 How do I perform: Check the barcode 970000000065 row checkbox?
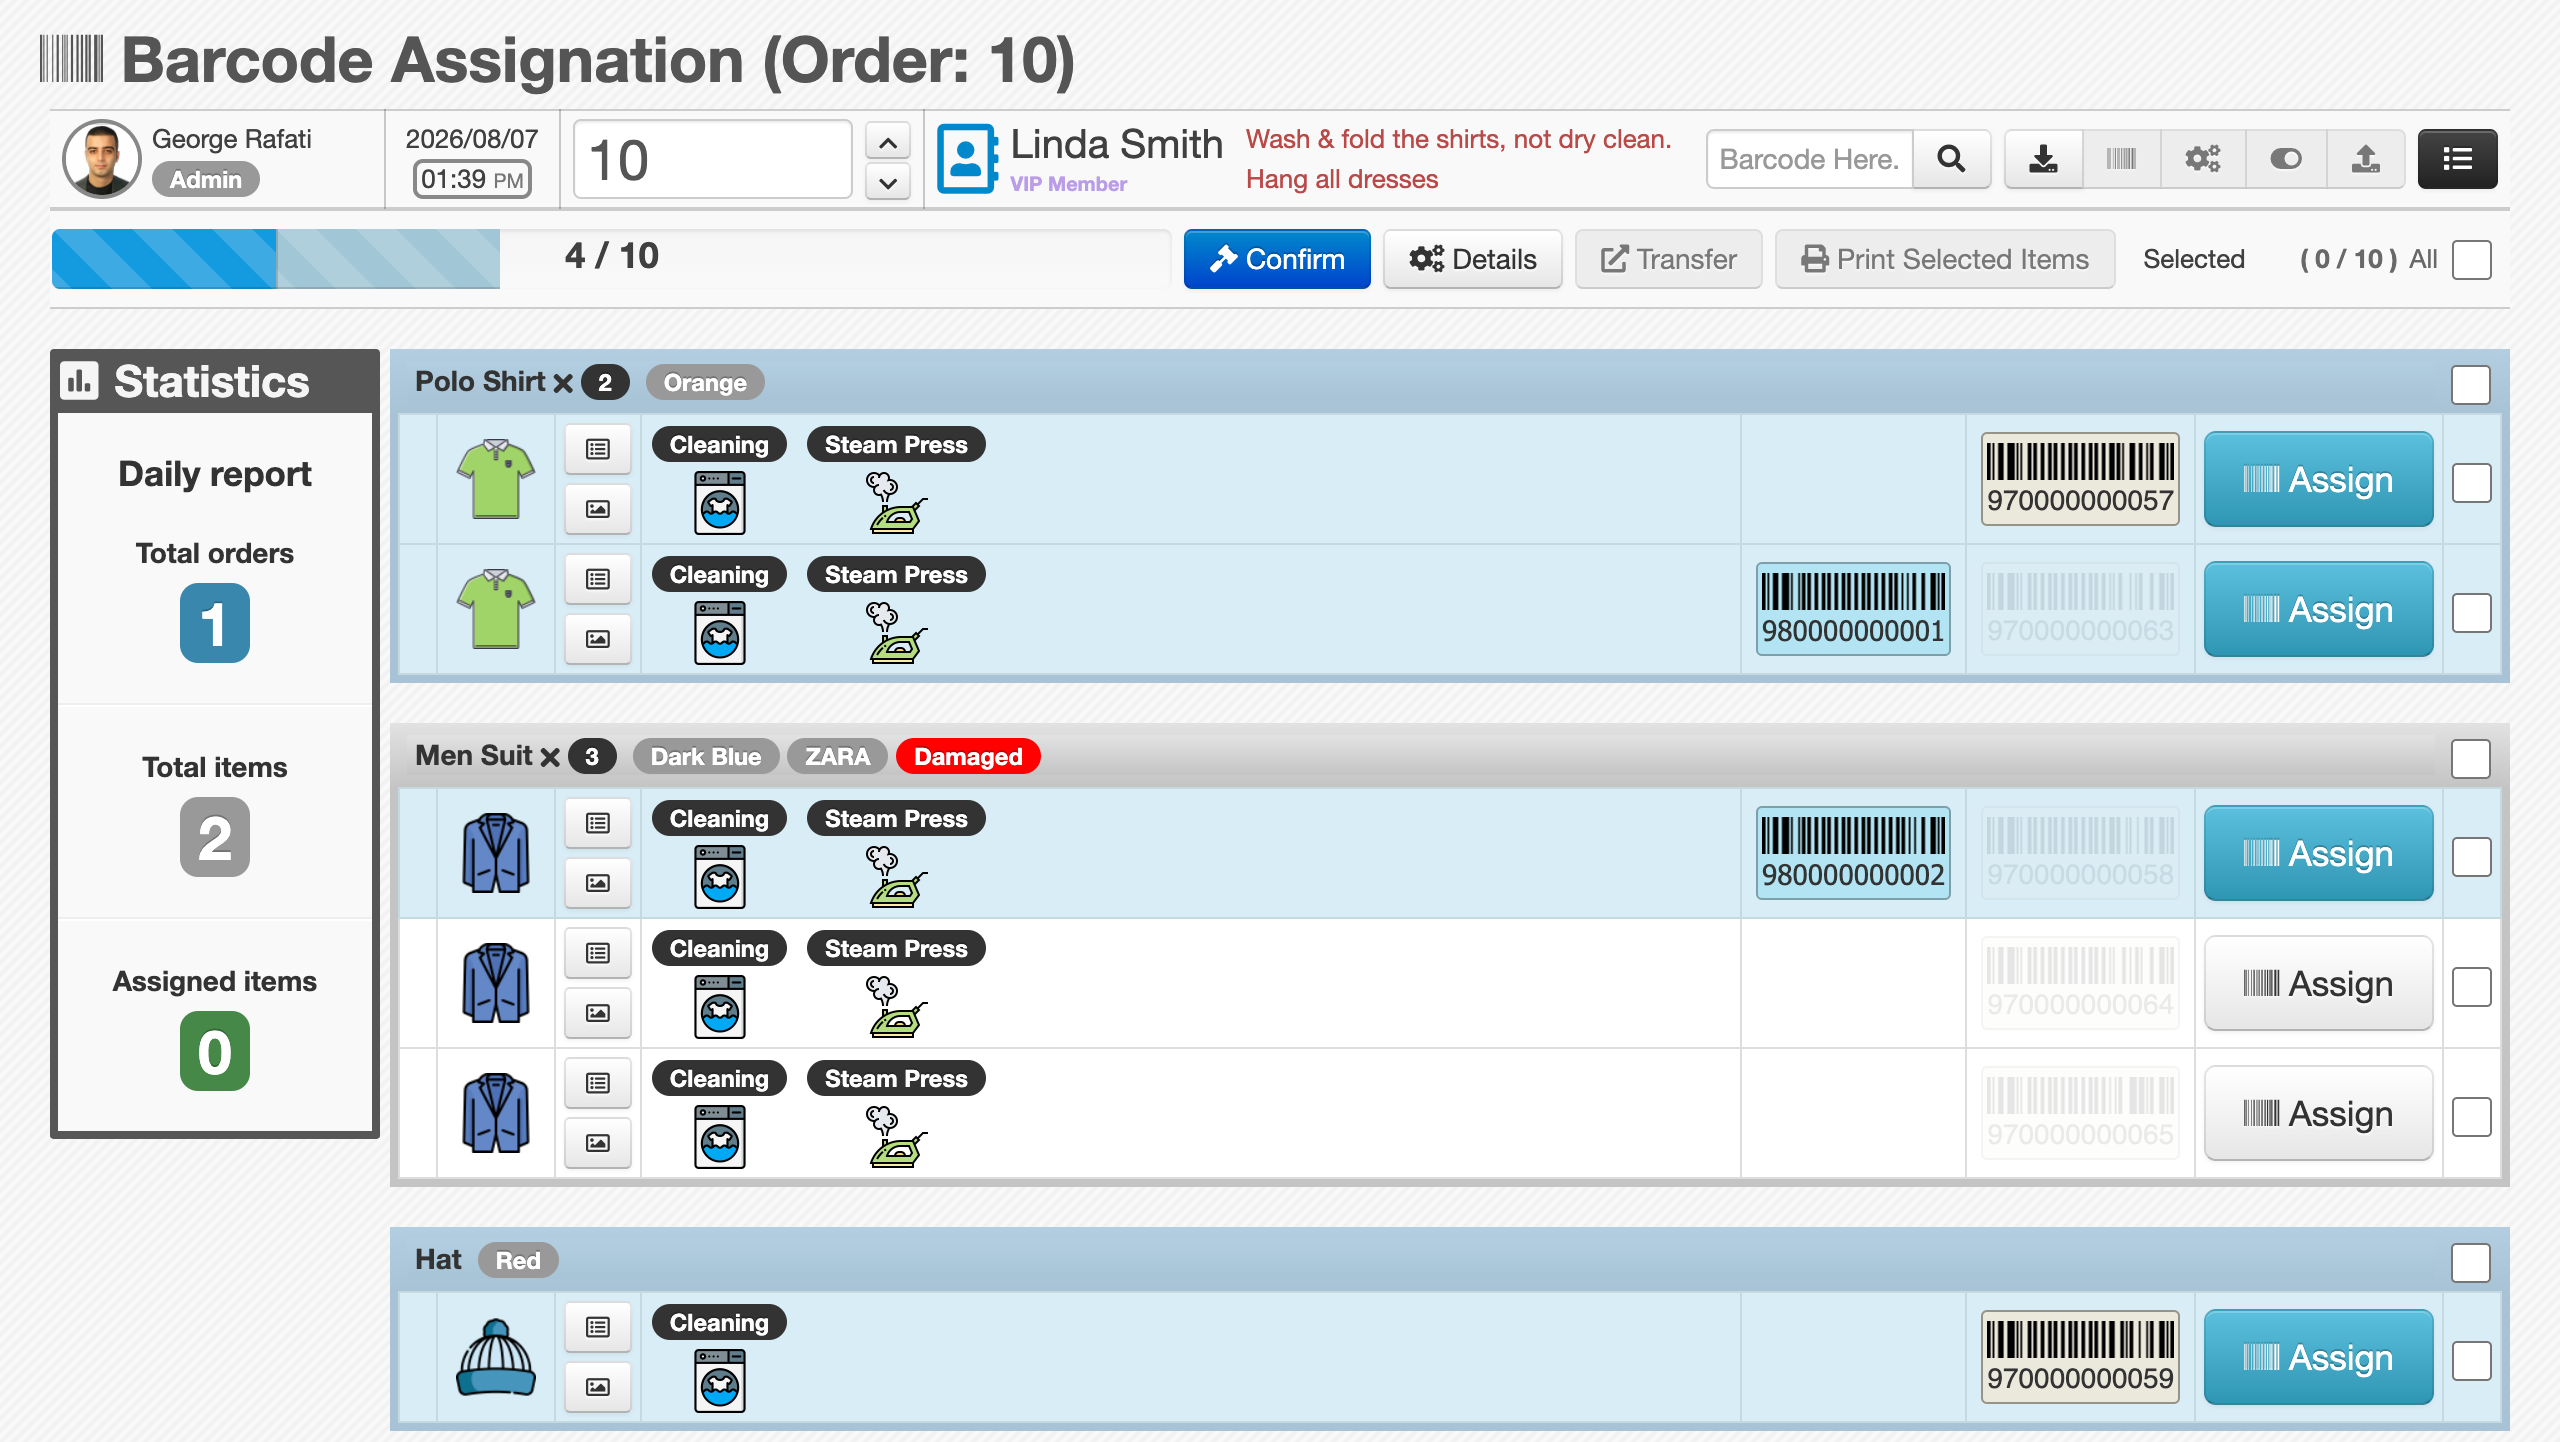coord(2472,1117)
